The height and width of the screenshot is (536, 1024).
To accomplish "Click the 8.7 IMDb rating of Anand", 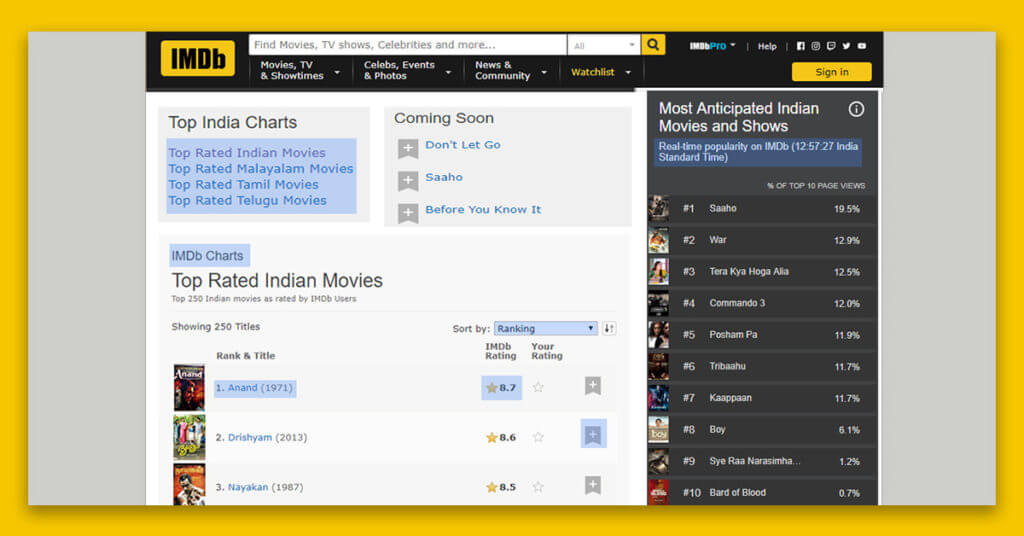I will point(502,388).
